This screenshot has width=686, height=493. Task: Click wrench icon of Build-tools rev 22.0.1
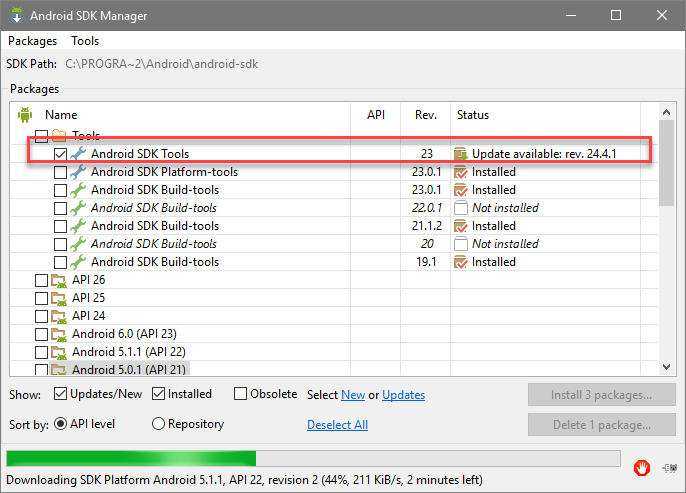pyautogui.click(x=78, y=208)
